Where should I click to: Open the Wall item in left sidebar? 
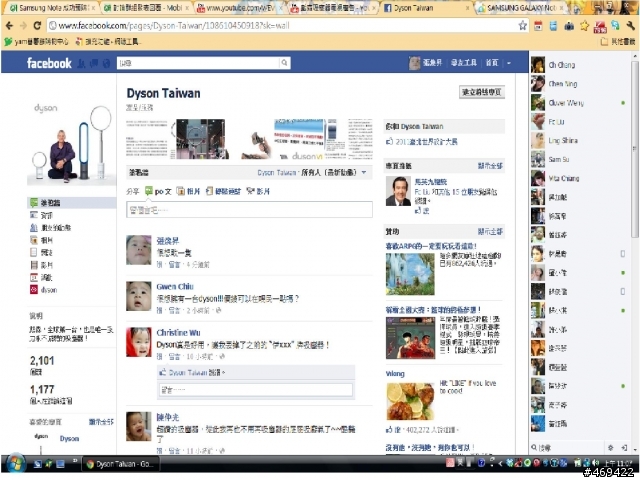point(72,202)
